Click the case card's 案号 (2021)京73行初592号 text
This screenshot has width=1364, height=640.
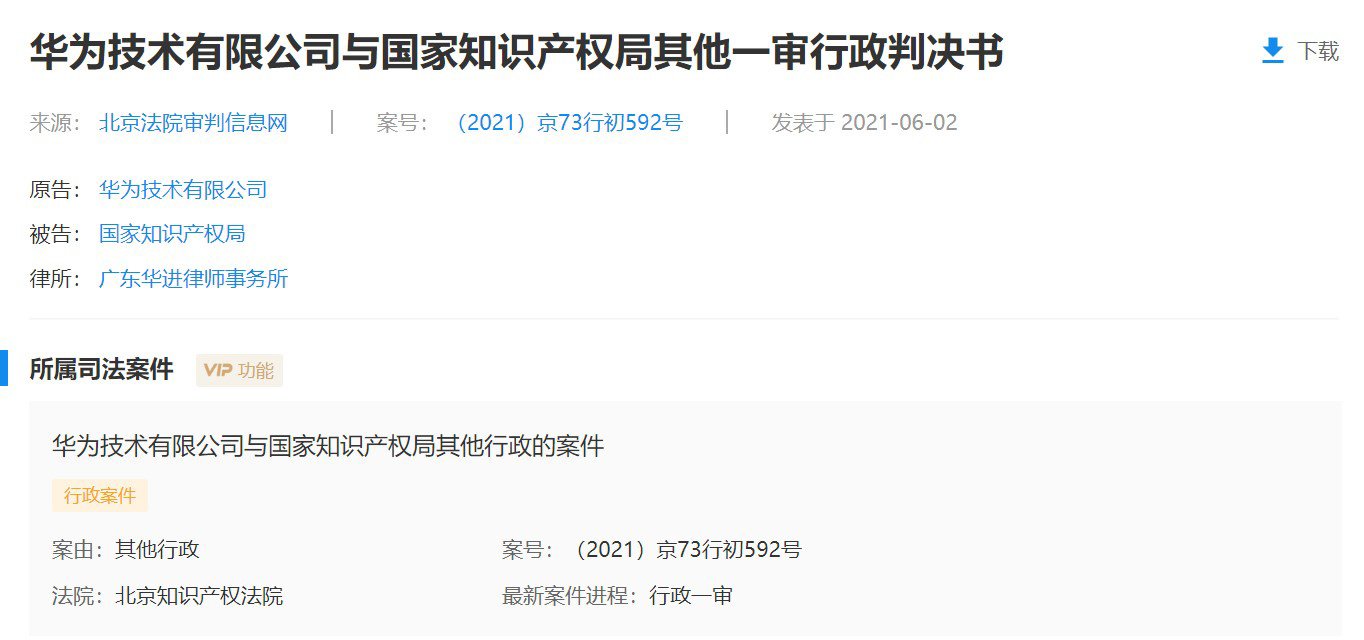[685, 550]
